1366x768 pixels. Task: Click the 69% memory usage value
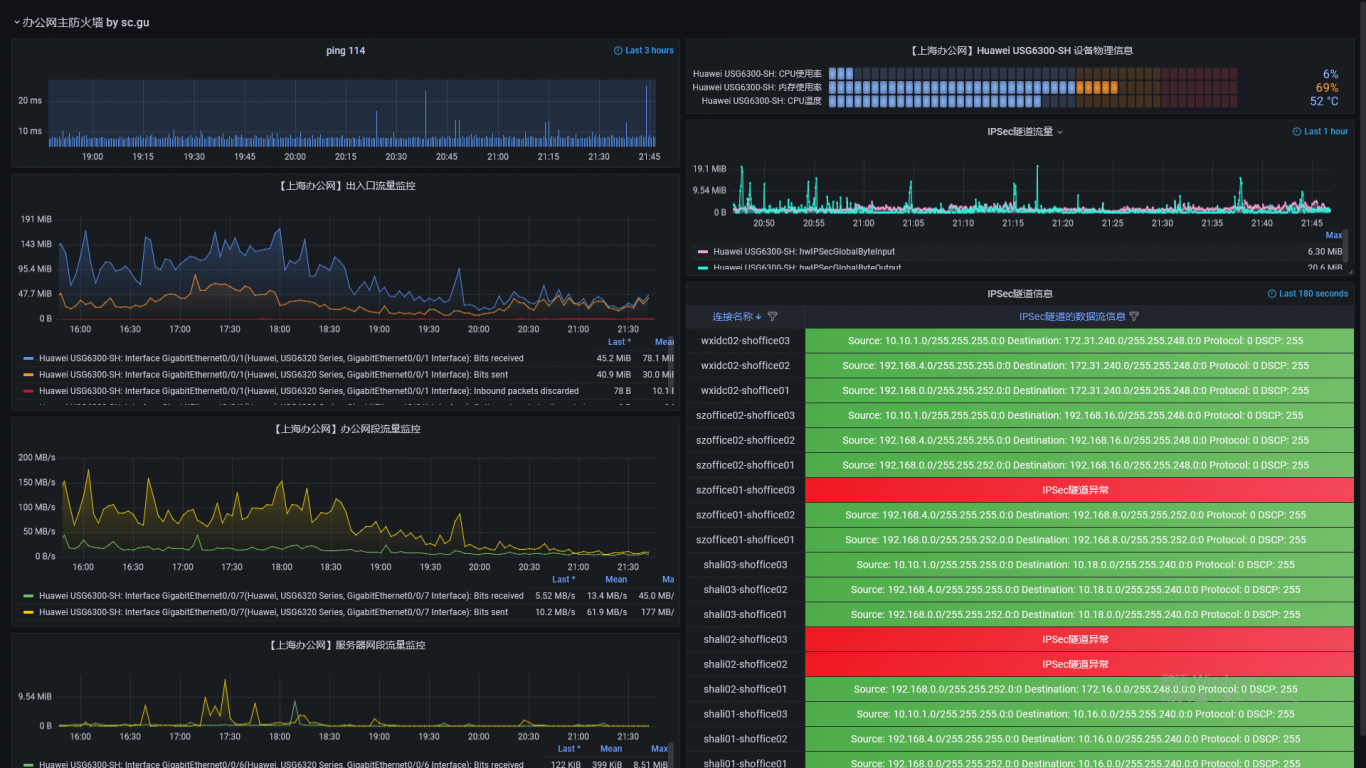(1326, 88)
